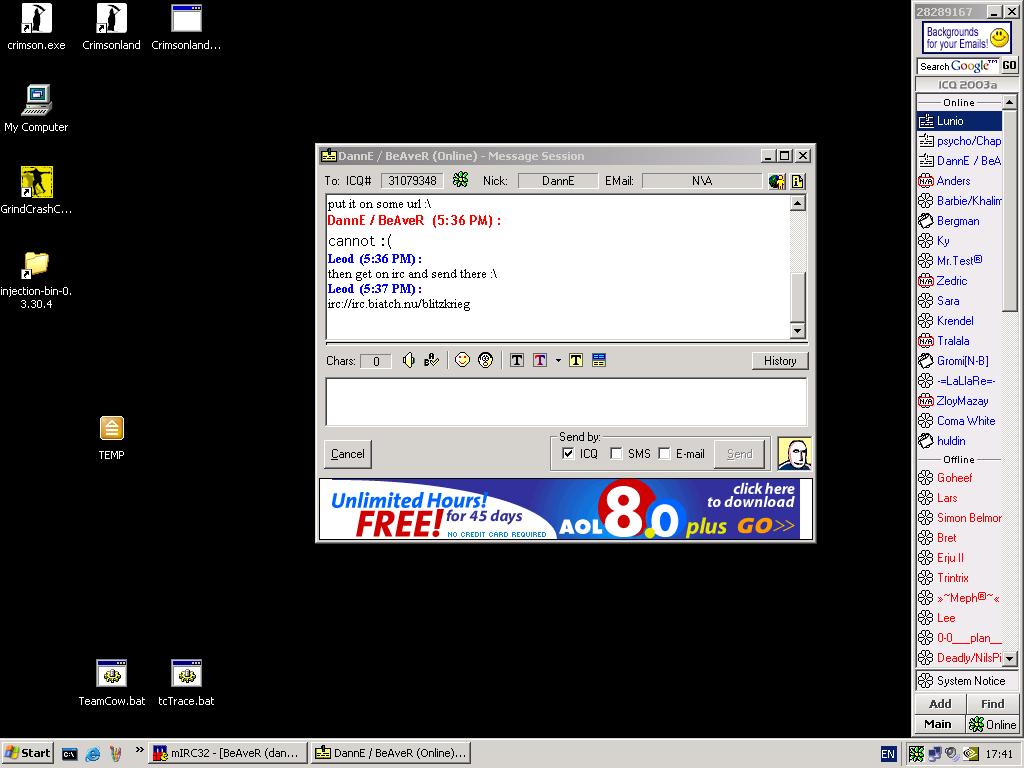Viewport: 1024px width, 768px height.
Task: Expand the text color dropdown arrow
Action: (x=558, y=360)
